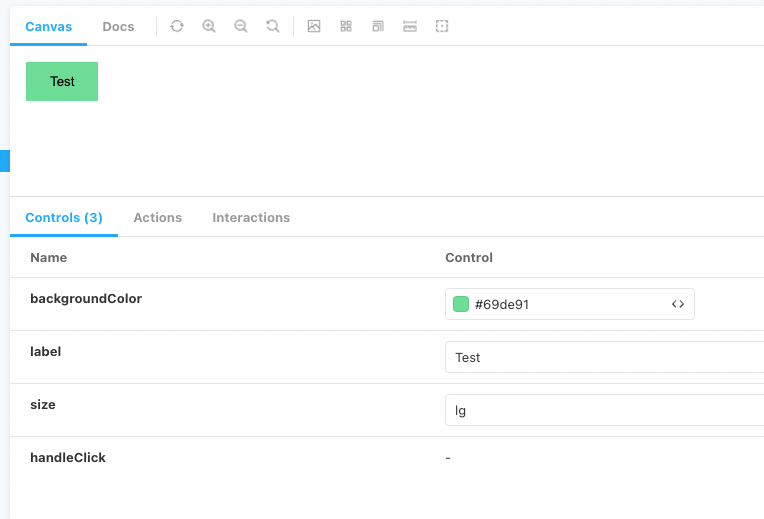Click the size row name
The image size is (764, 519).
click(43, 405)
